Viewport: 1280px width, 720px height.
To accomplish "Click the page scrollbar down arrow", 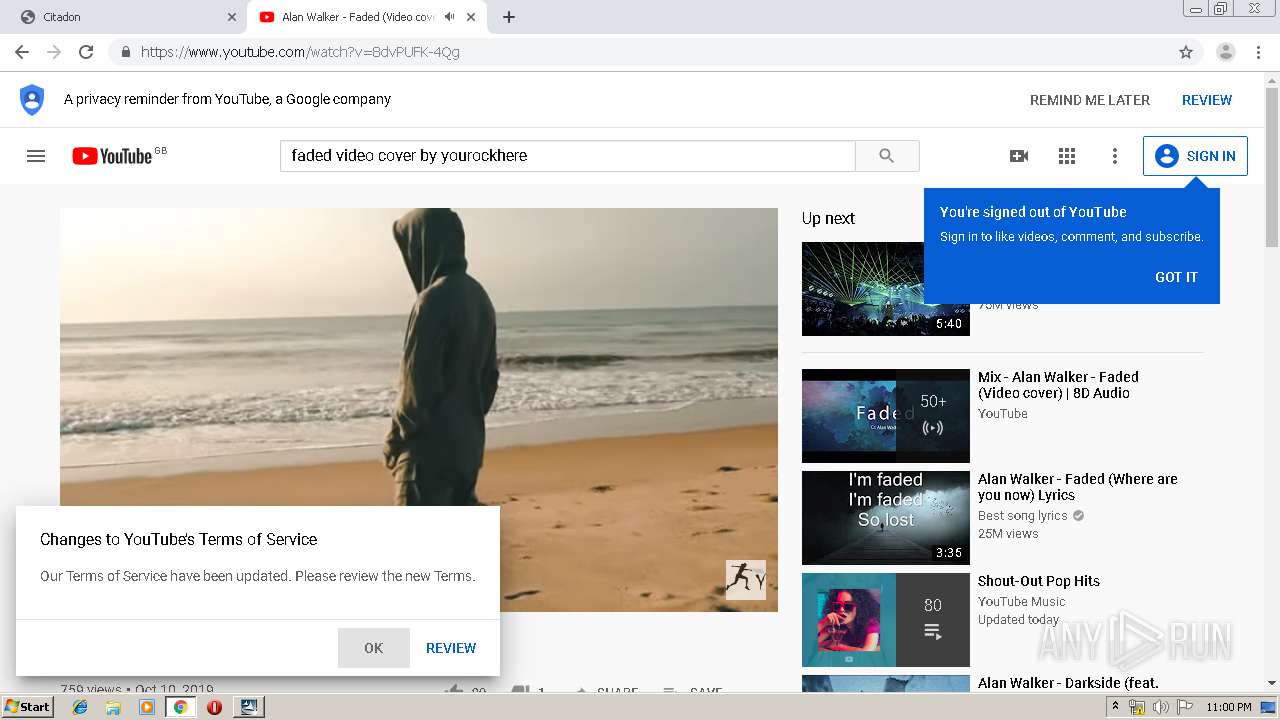I will click(1272, 684).
